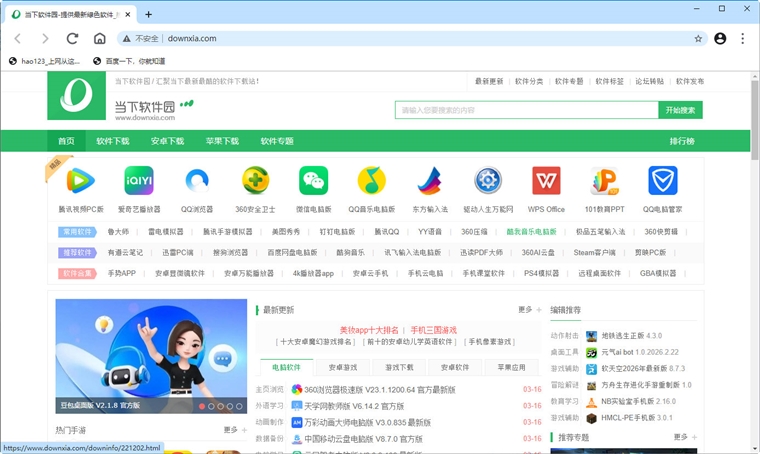Open the QQ电脑管家 shield icon
This screenshot has width=760, height=454.
[x=663, y=181]
